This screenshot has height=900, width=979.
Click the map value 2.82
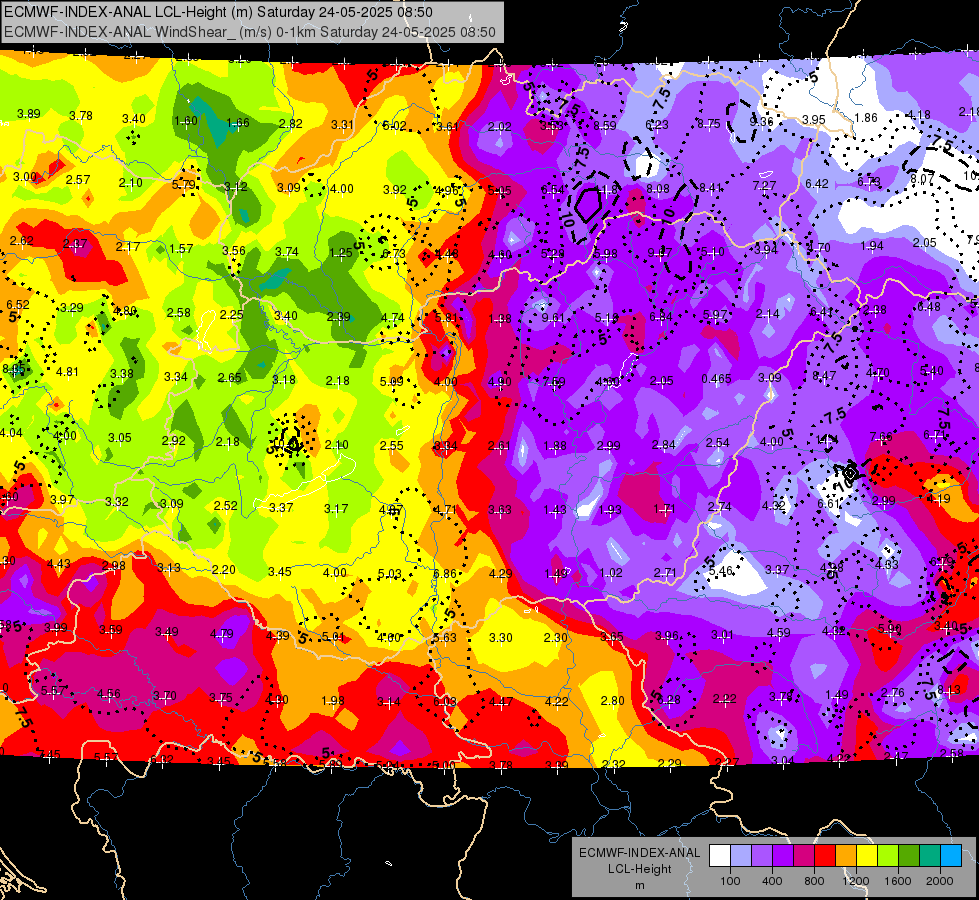[x=291, y=124]
